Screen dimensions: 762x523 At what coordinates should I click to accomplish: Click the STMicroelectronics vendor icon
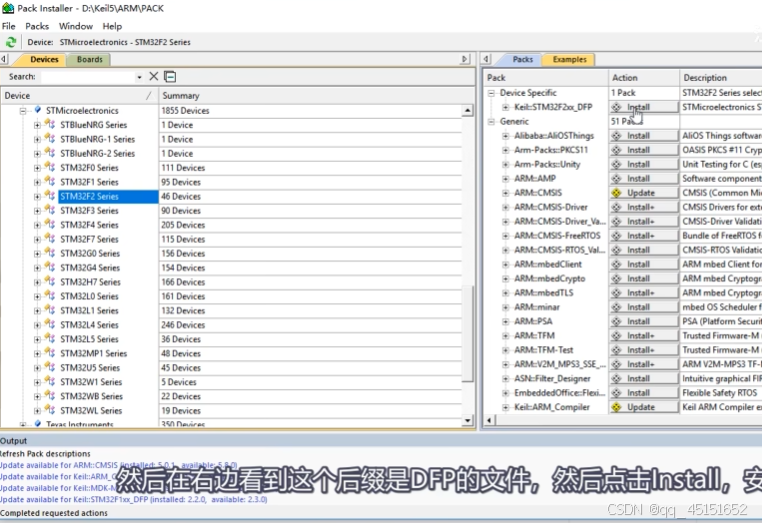[37, 110]
